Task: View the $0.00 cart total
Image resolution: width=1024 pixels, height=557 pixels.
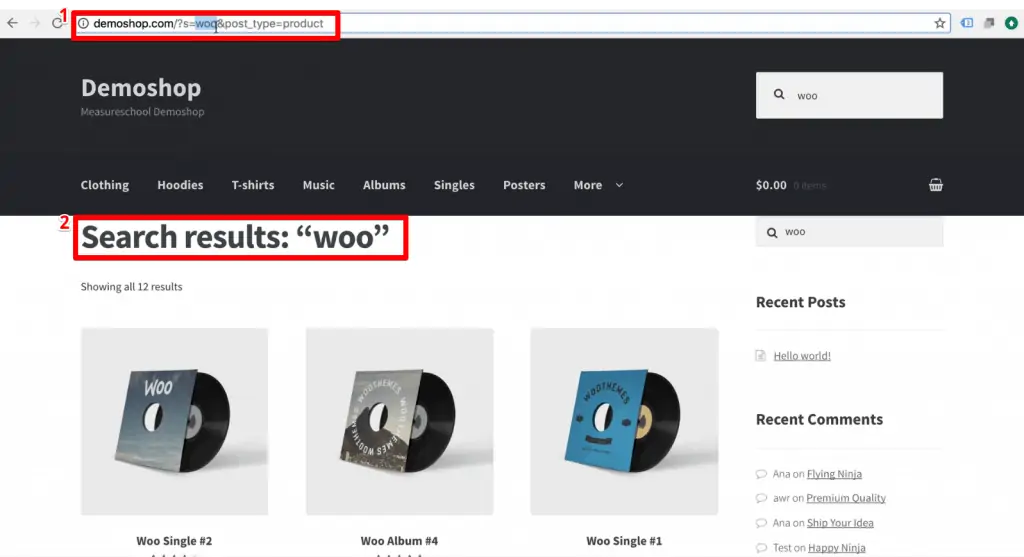Action: (771, 185)
